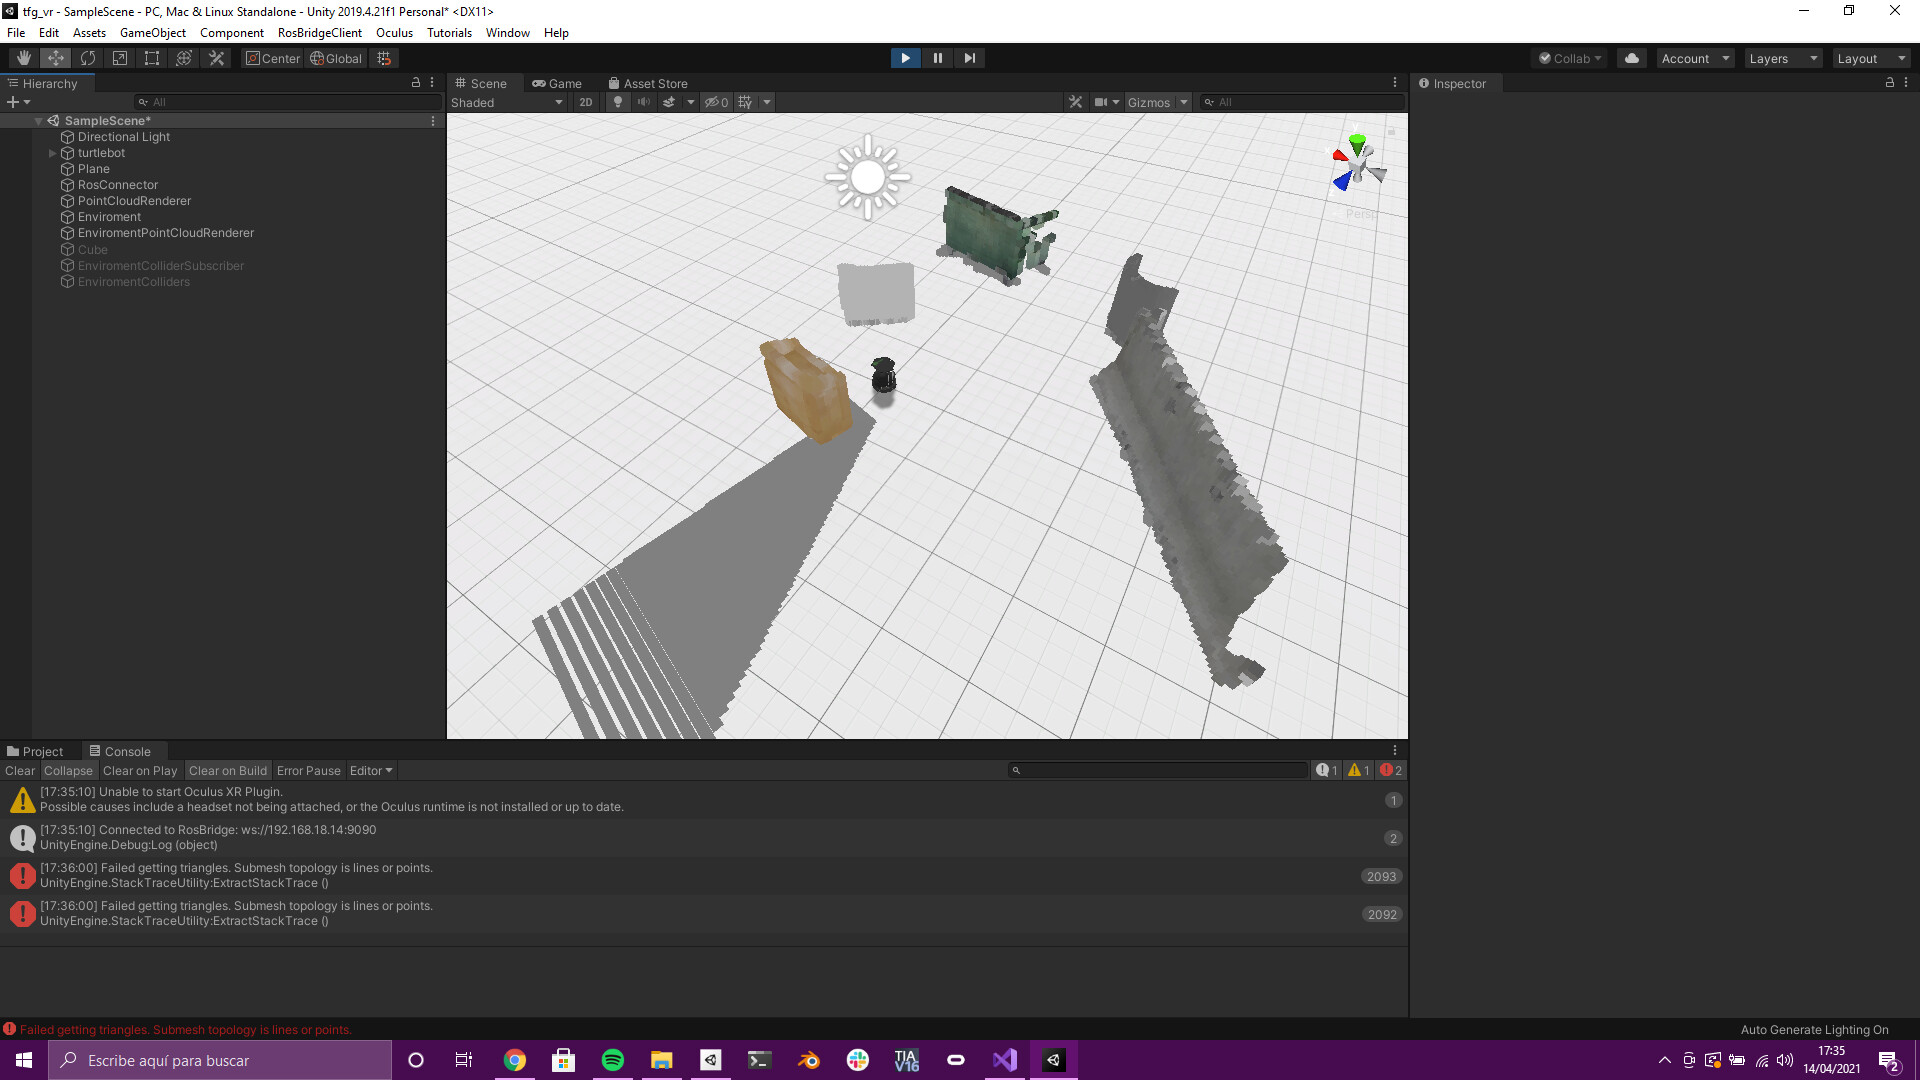Open the Oculus menu
The width and height of the screenshot is (1920, 1080).
tap(394, 32)
